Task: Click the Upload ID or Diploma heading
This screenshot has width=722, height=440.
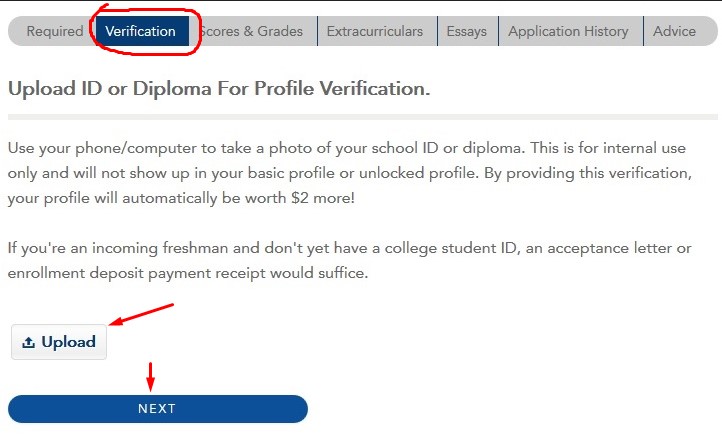Action: 219,89
